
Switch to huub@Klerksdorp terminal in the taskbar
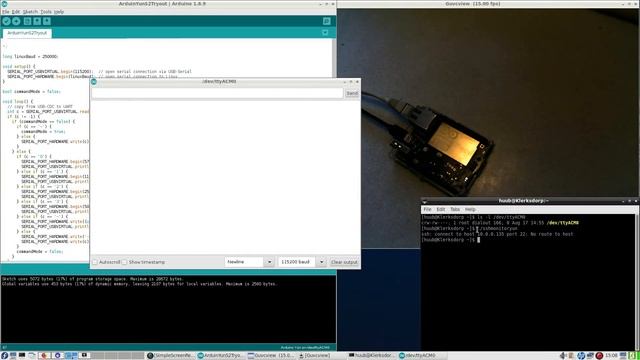tap(371, 356)
